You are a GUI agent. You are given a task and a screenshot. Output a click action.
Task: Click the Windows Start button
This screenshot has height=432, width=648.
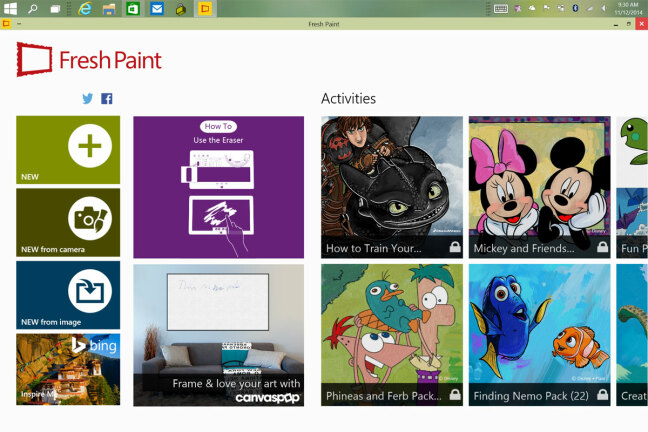11,9
